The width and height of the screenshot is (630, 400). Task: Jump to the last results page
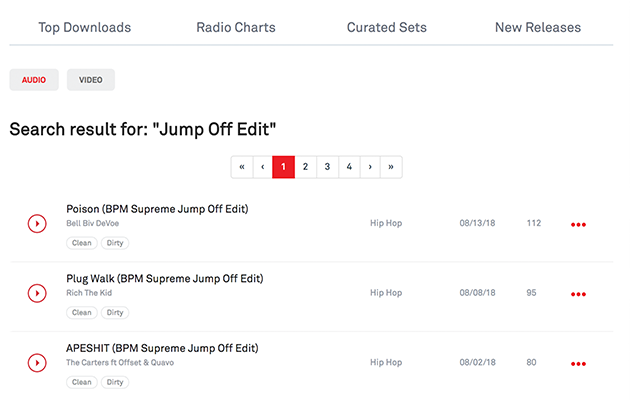pos(391,167)
